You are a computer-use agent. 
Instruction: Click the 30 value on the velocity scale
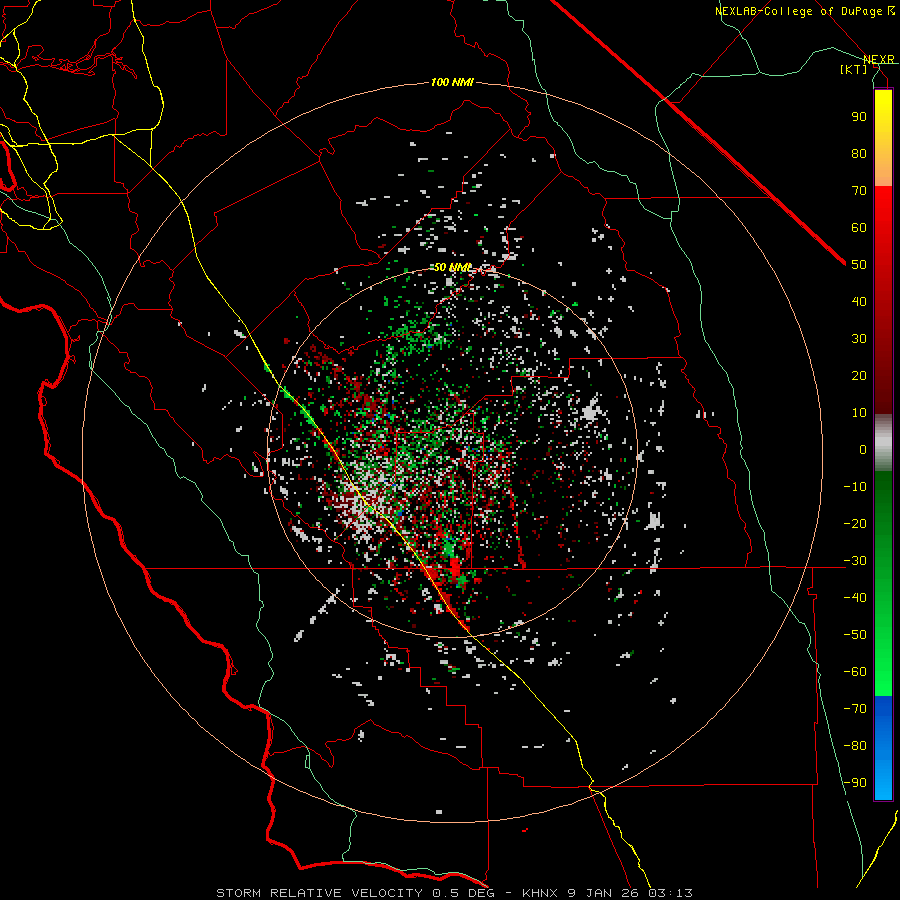[x=859, y=339]
